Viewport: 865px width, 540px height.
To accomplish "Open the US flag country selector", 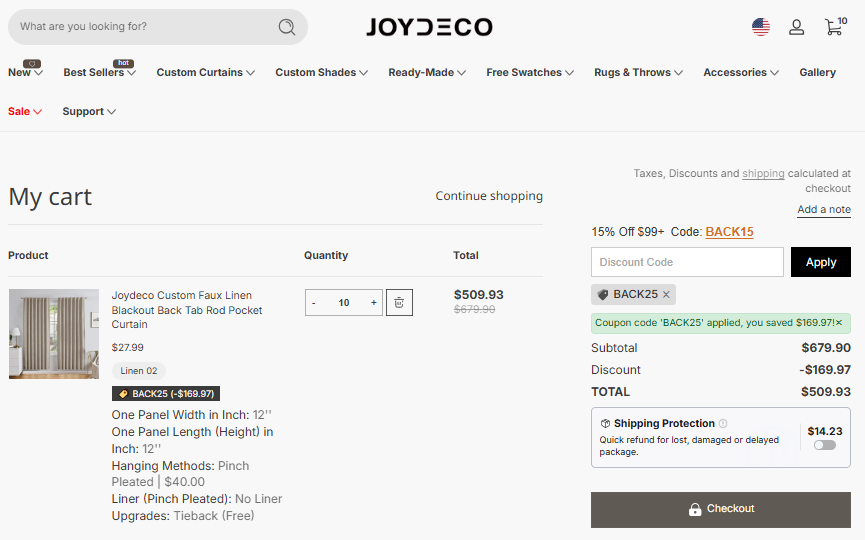I will coord(761,26).
